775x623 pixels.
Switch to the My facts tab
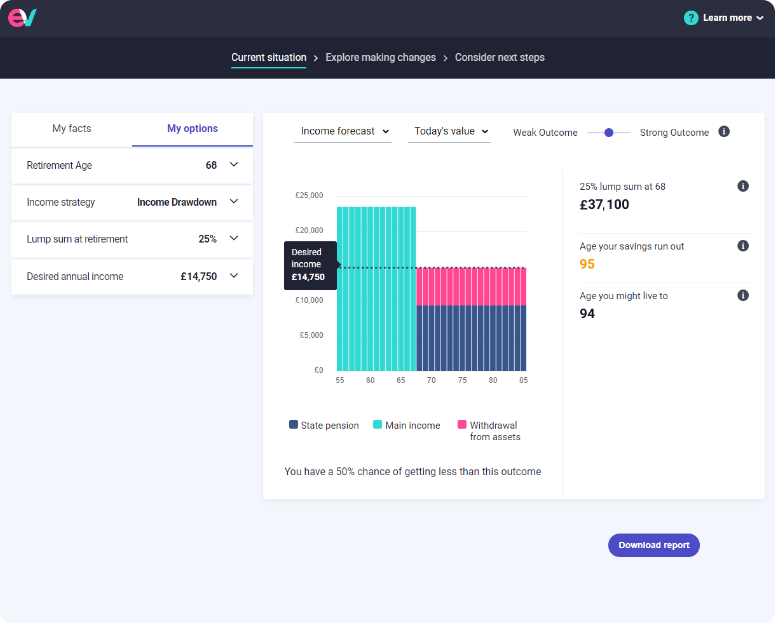[72, 129]
